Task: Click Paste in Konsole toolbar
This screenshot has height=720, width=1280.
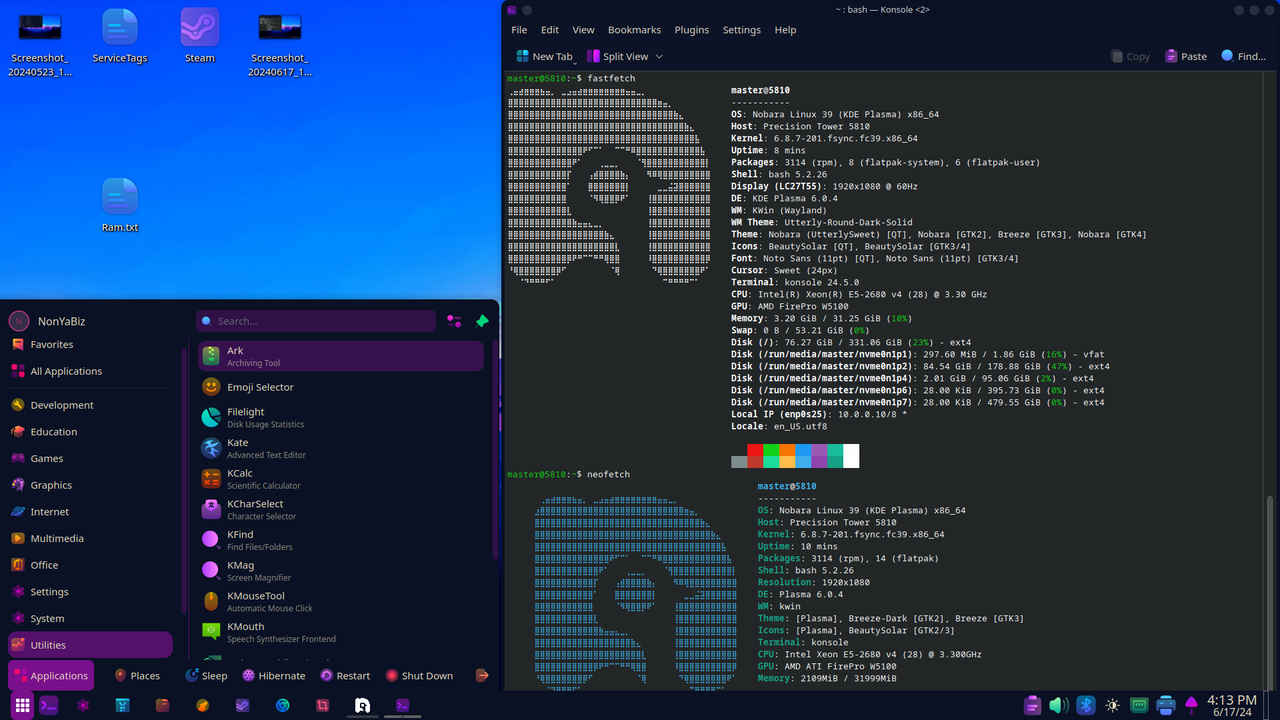Action: point(1186,57)
